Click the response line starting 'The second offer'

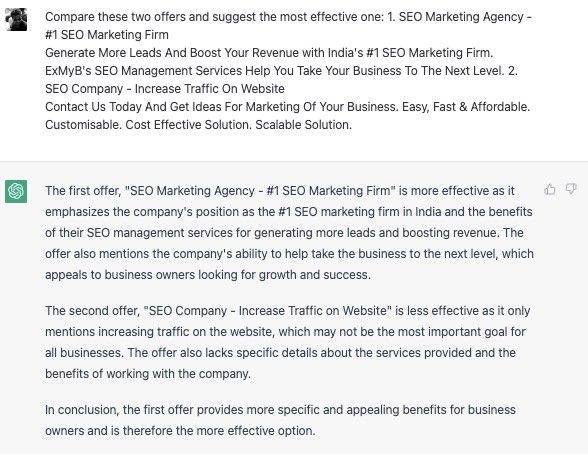(288, 311)
